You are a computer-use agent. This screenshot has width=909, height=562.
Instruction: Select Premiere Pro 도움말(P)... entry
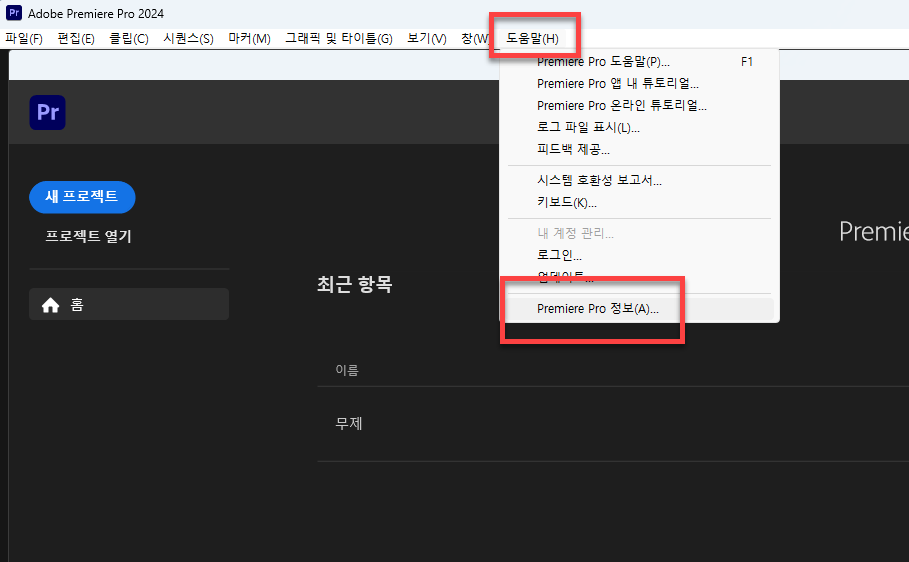[639, 61]
